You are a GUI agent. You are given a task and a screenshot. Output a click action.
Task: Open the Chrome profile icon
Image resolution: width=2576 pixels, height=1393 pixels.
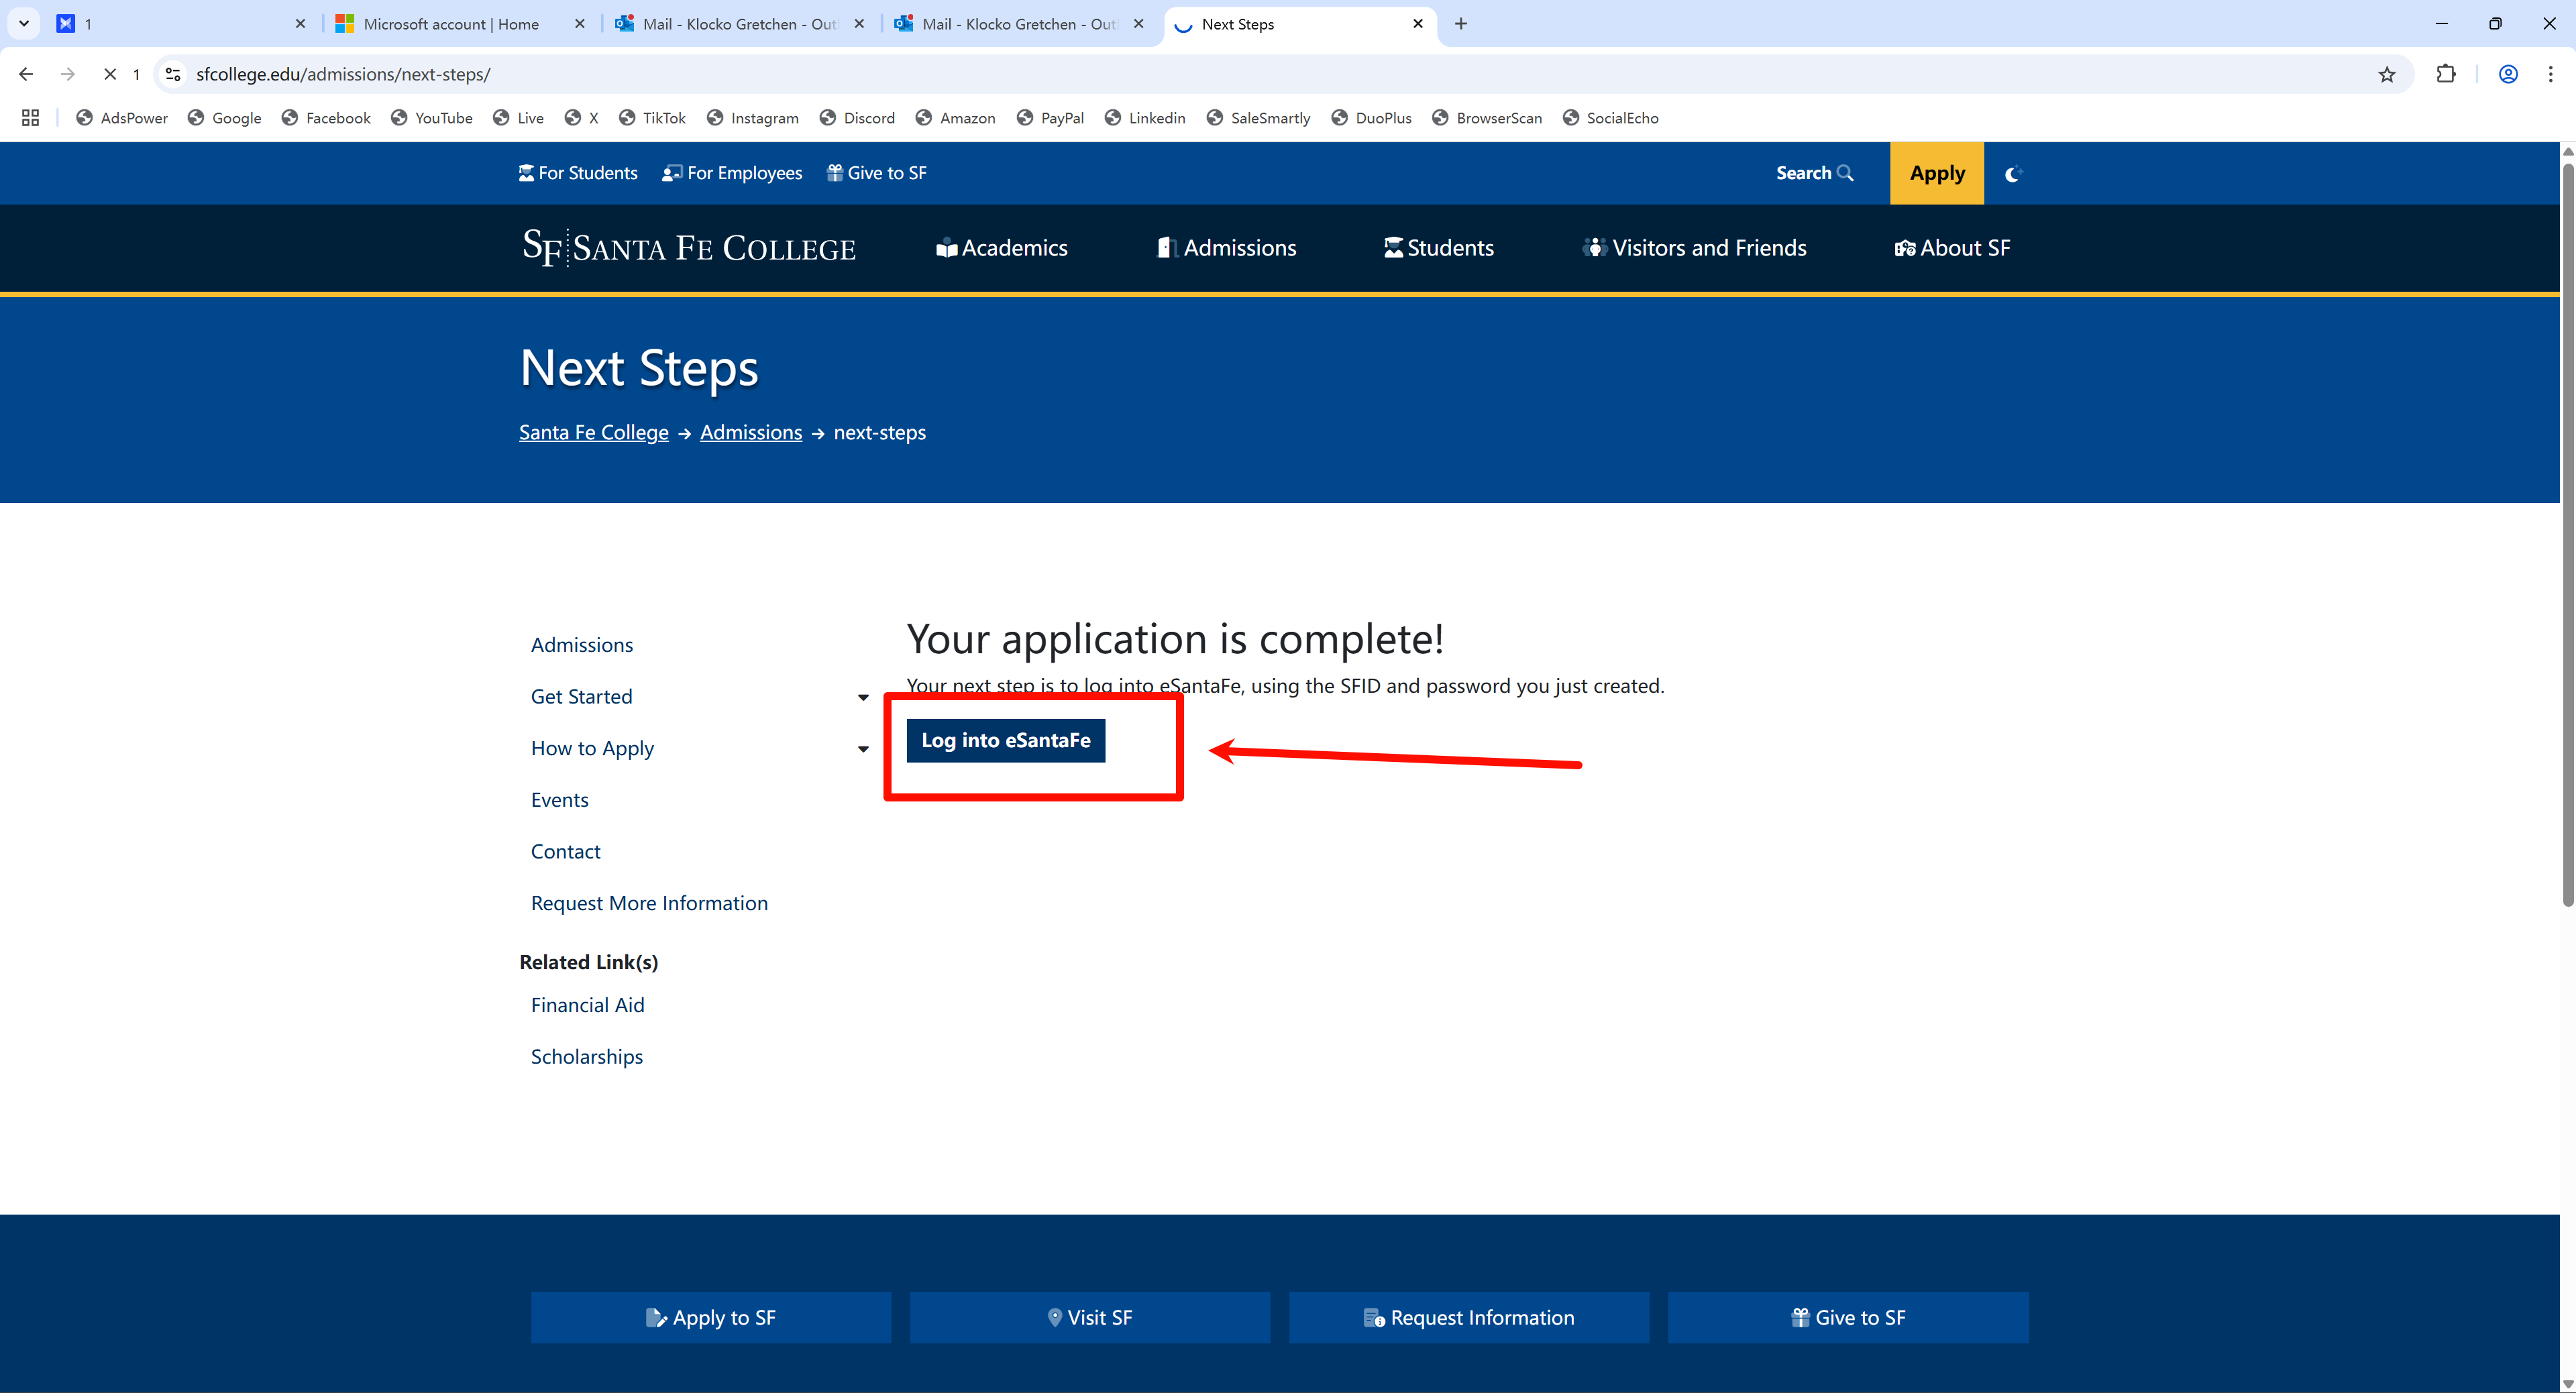click(x=2508, y=74)
